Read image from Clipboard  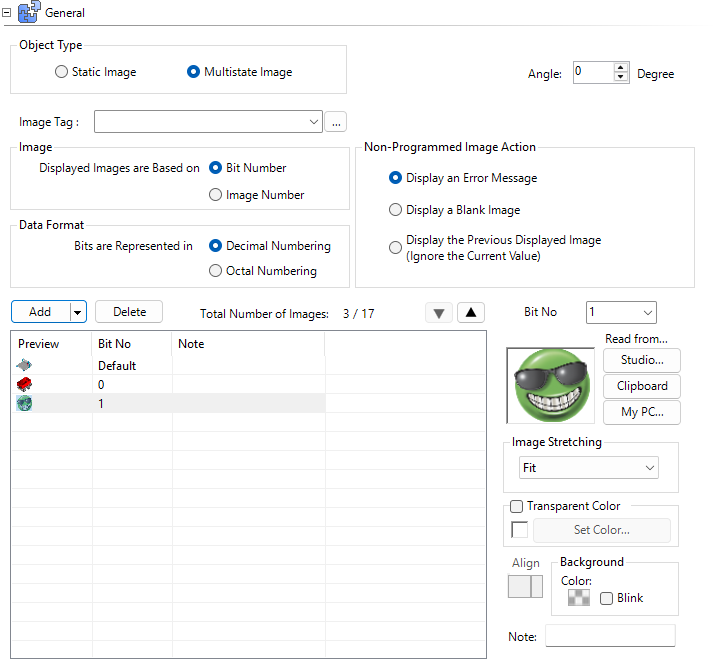tap(642, 386)
